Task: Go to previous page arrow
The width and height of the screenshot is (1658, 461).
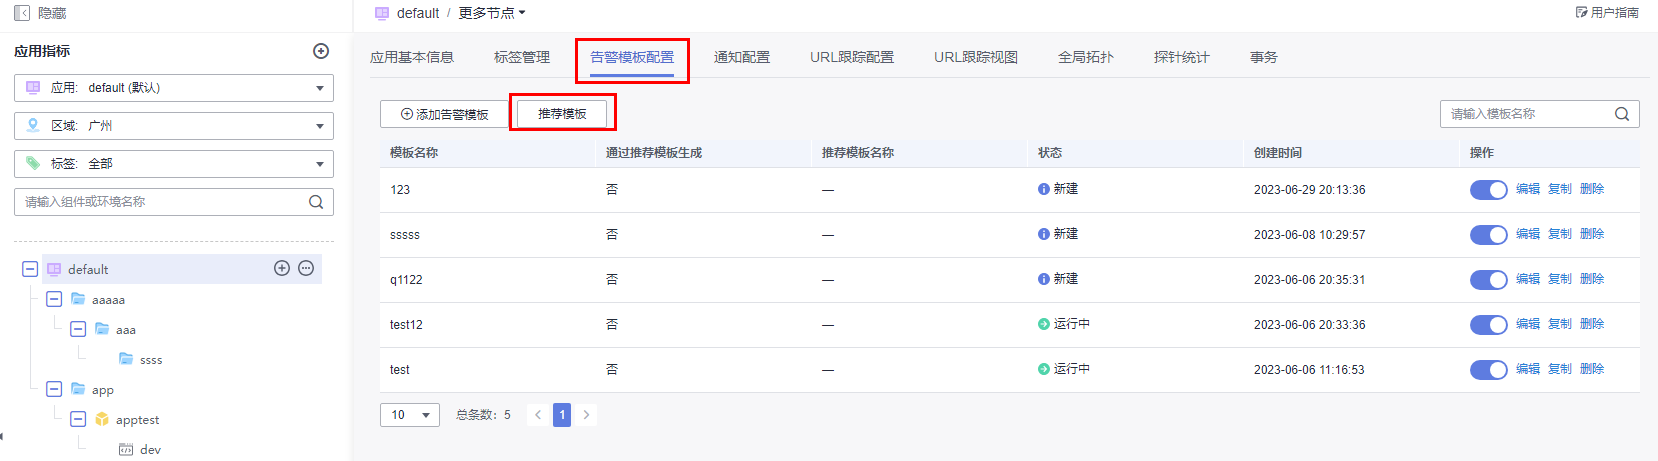Action: coord(538,415)
